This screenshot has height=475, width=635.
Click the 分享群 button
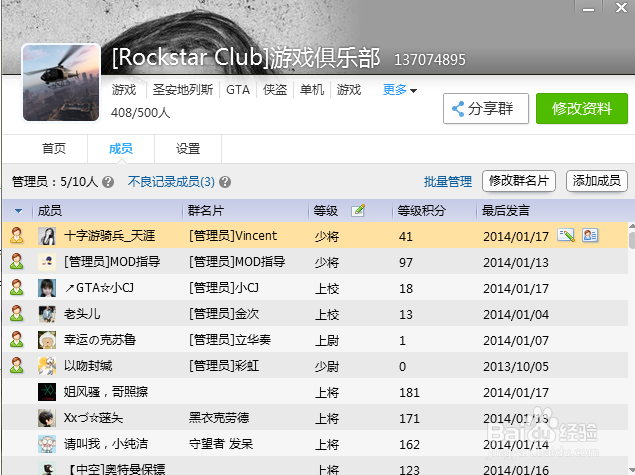click(486, 109)
